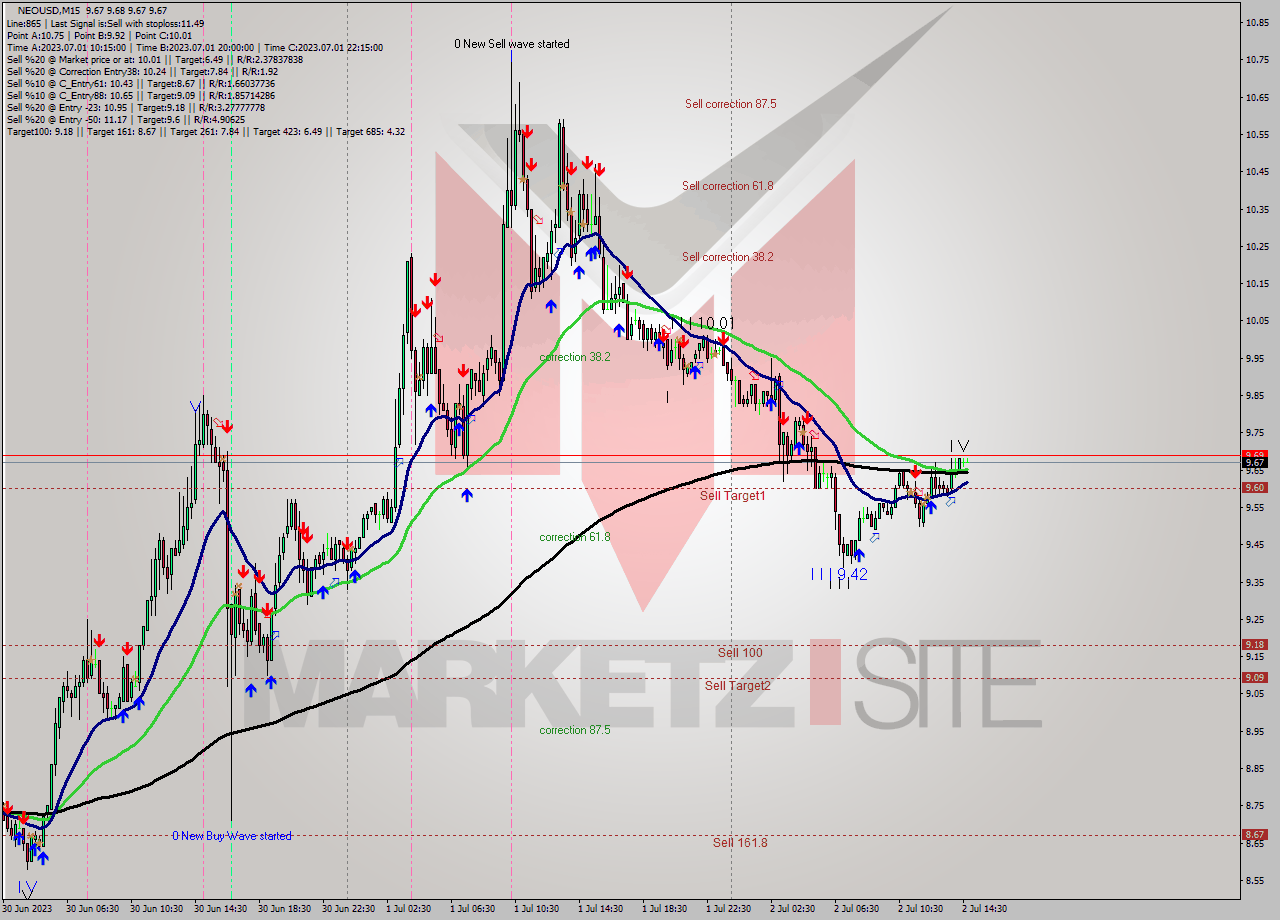The image size is (1280, 920).
Task: Click the '2 Jul 14:30' time axis label
Action: (985, 909)
